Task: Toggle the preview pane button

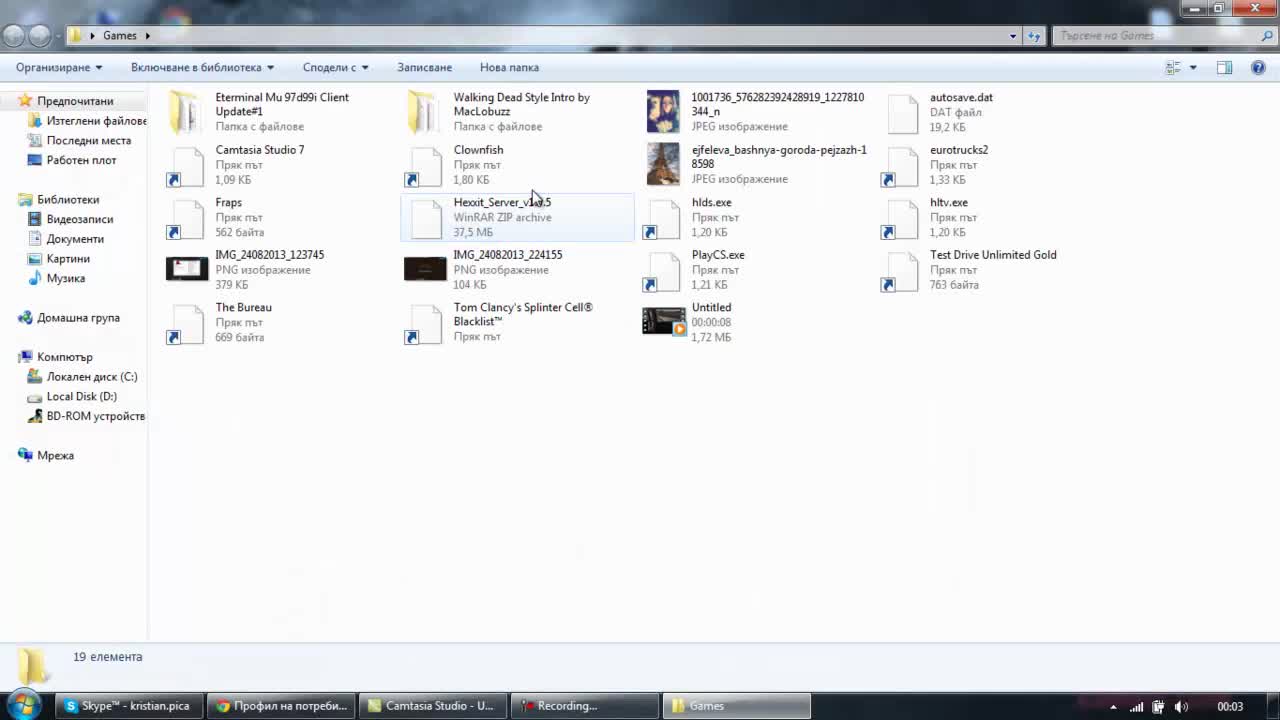Action: point(1224,68)
